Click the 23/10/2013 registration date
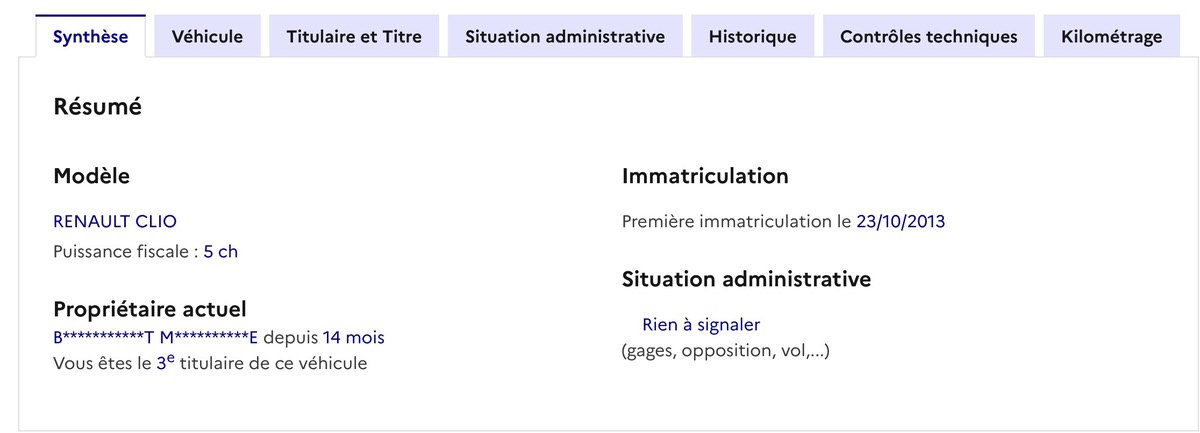This screenshot has height=433, width=1200. (900, 222)
